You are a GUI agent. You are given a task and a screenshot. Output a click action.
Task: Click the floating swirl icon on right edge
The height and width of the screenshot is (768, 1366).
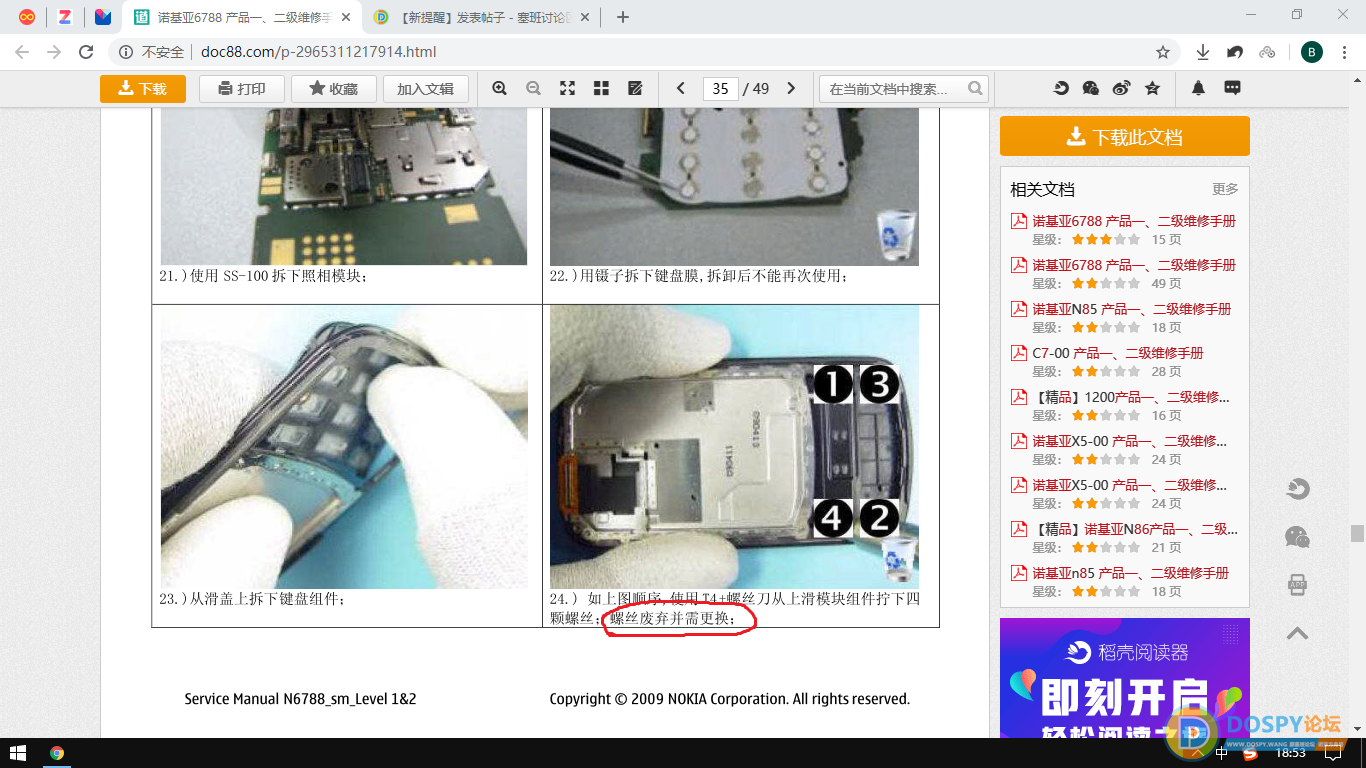click(1297, 490)
